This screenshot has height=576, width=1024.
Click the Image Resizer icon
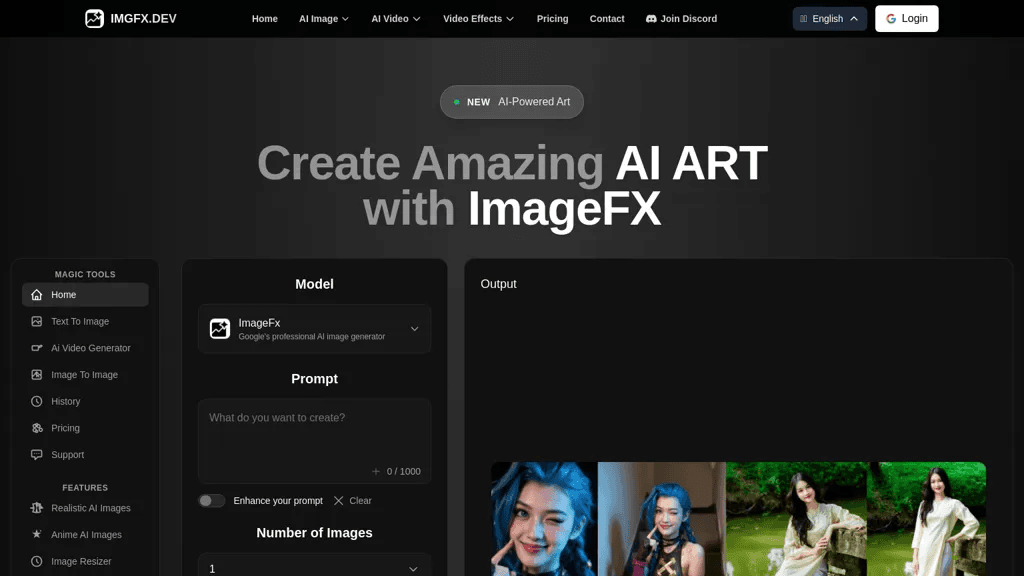coord(37,561)
